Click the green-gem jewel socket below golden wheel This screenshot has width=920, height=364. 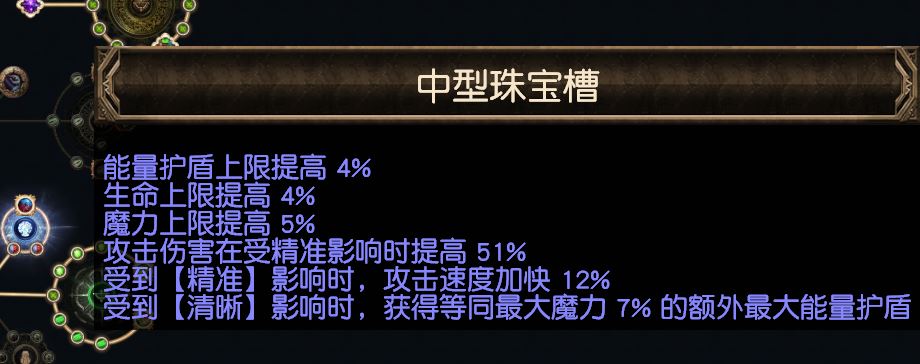[165, 40]
